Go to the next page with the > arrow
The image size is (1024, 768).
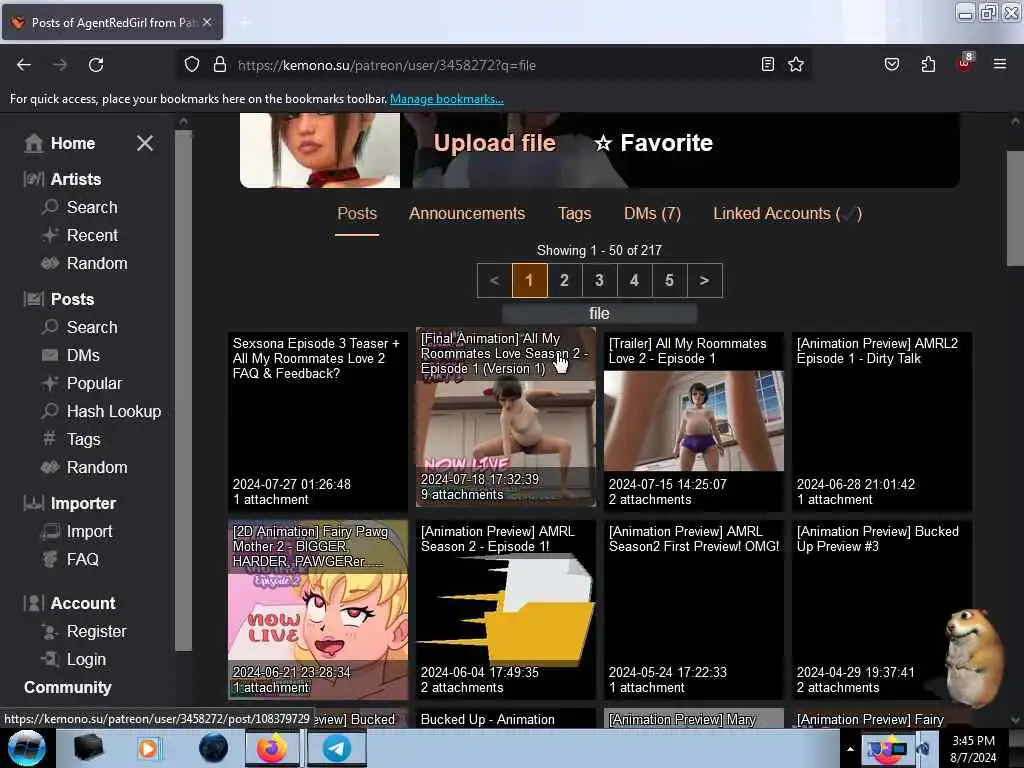pyautogui.click(x=705, y=281)
